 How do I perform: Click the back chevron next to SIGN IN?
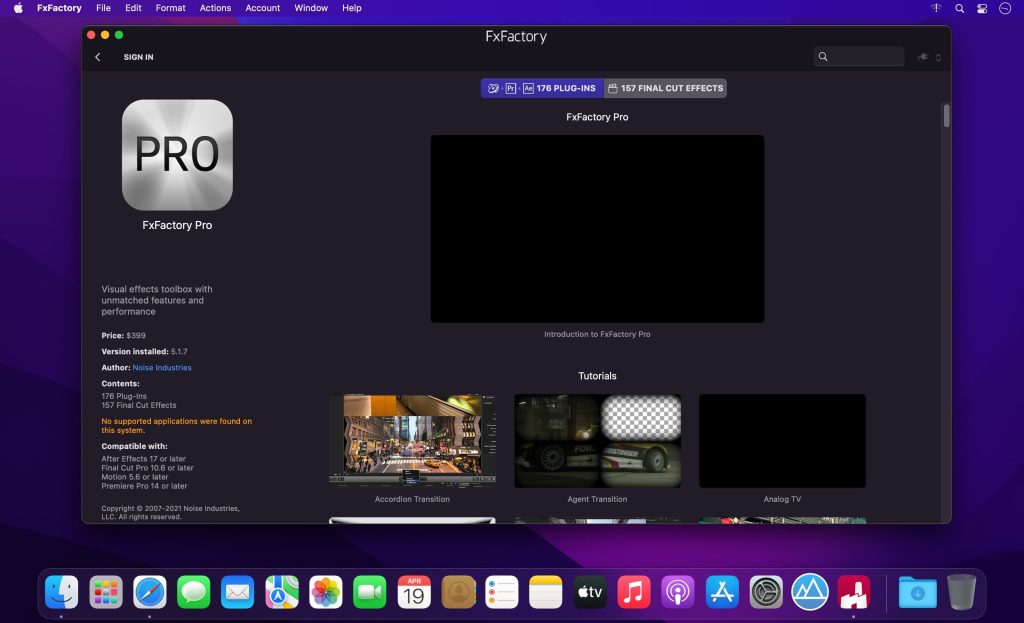(97, 57)
